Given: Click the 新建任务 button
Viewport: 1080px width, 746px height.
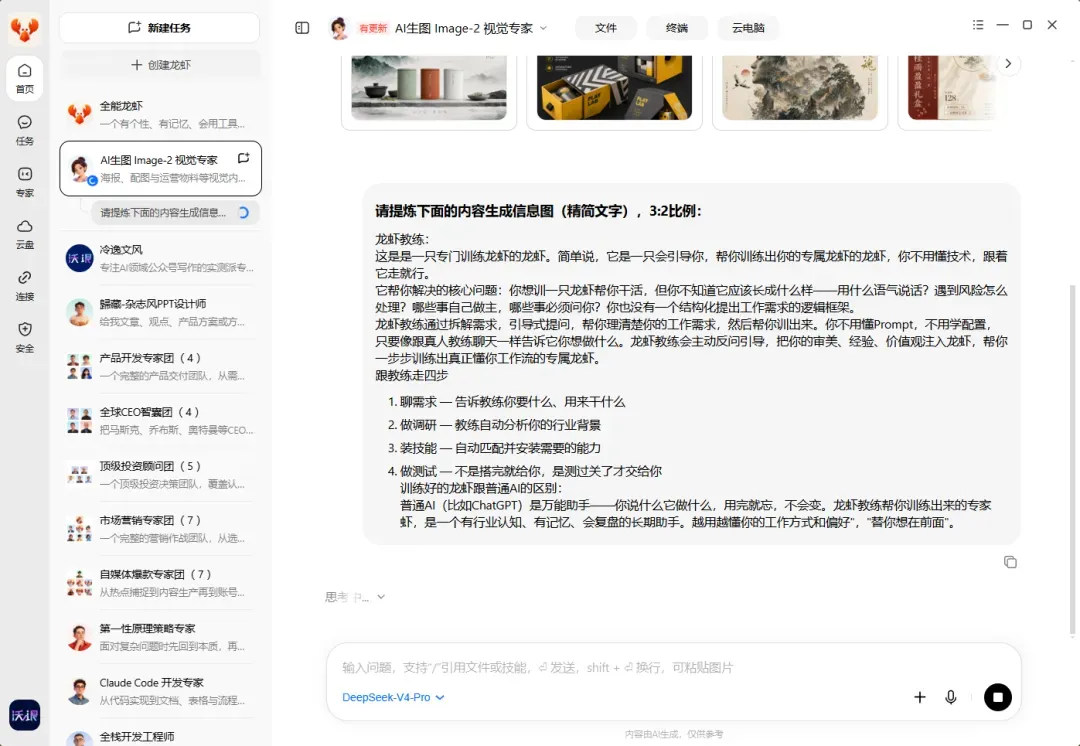Looking at the screenshot, I should point(159,28).
